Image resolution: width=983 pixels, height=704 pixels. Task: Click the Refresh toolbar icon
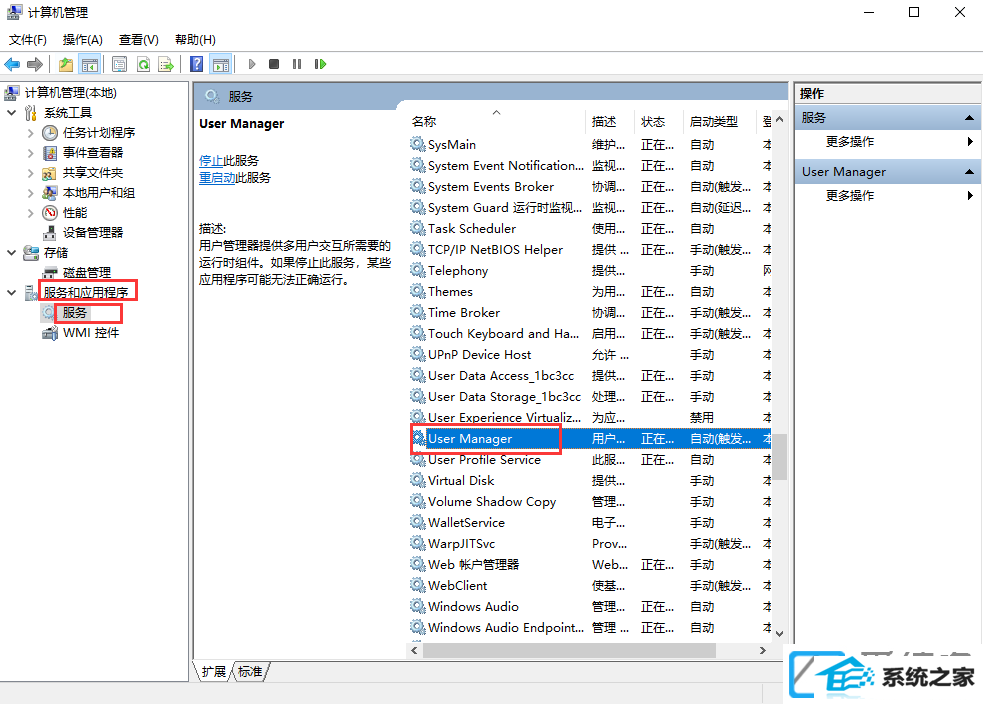tap(144, 64)
